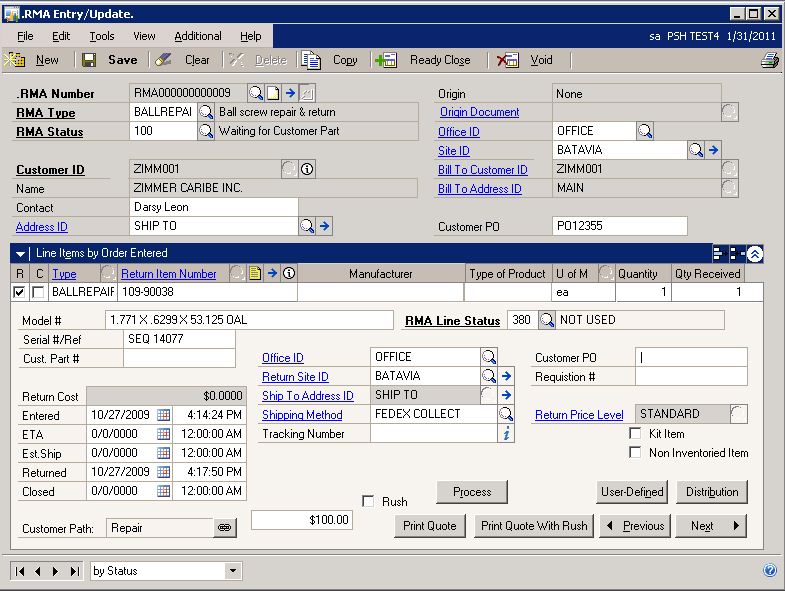Click the Void toolbar icon
The width and height of the screenshot is (785, 591).
(508, 60)
